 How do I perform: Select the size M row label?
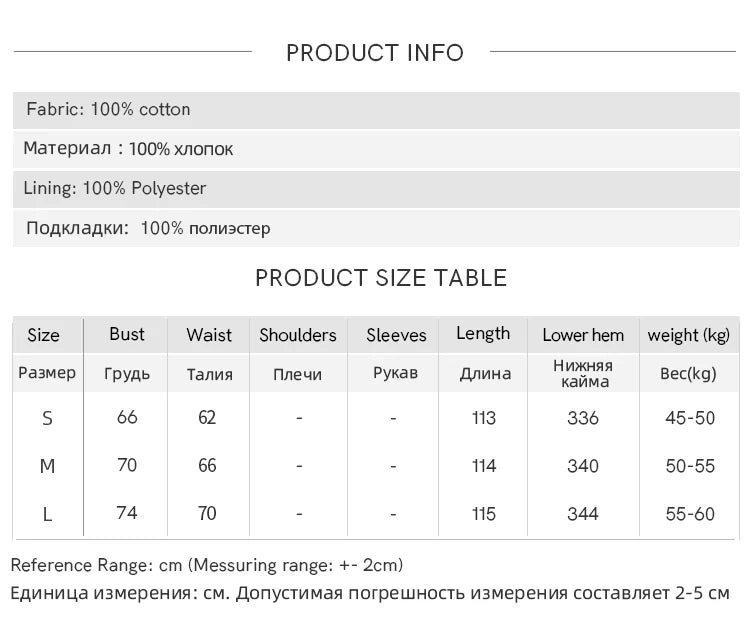[47, 466]
